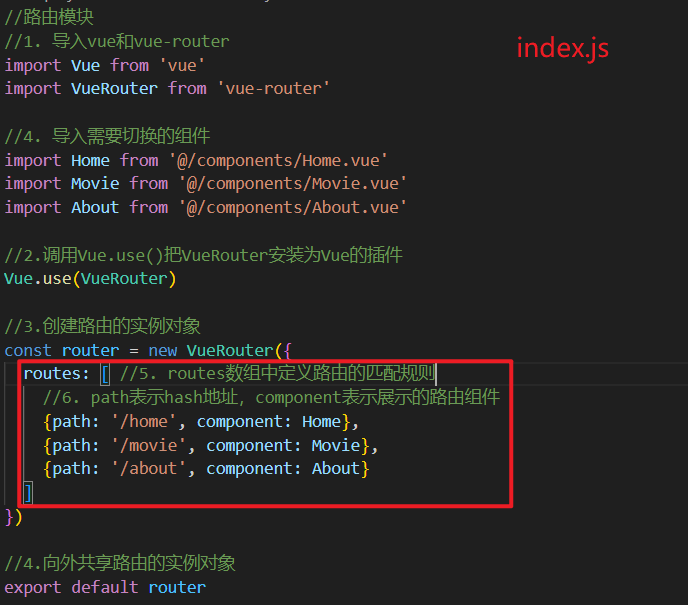Click the 'export default router' line
Image resolution: width=688 pixels, height=605 pixels.
click(x=105, y=587)
